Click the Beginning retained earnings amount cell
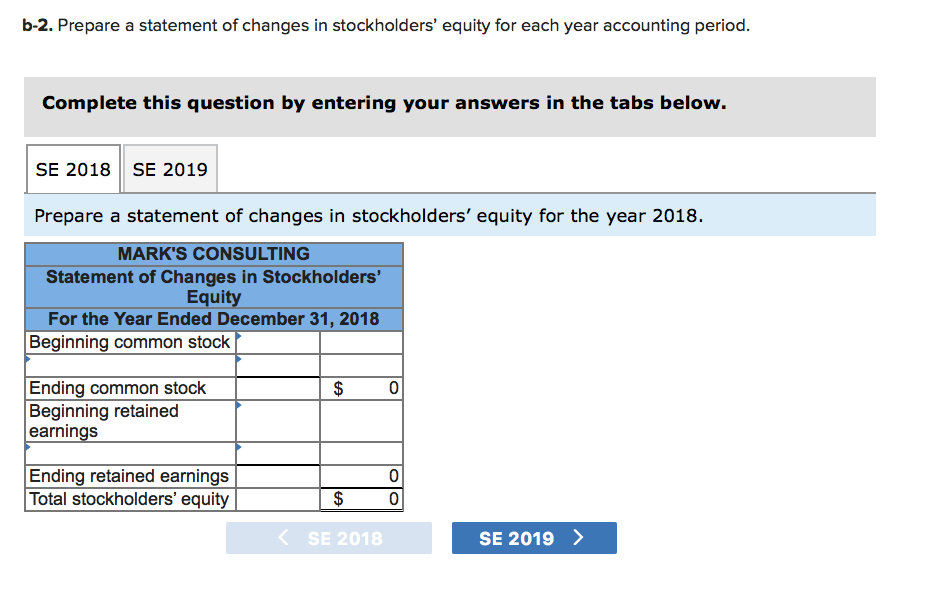 (277, 418)
